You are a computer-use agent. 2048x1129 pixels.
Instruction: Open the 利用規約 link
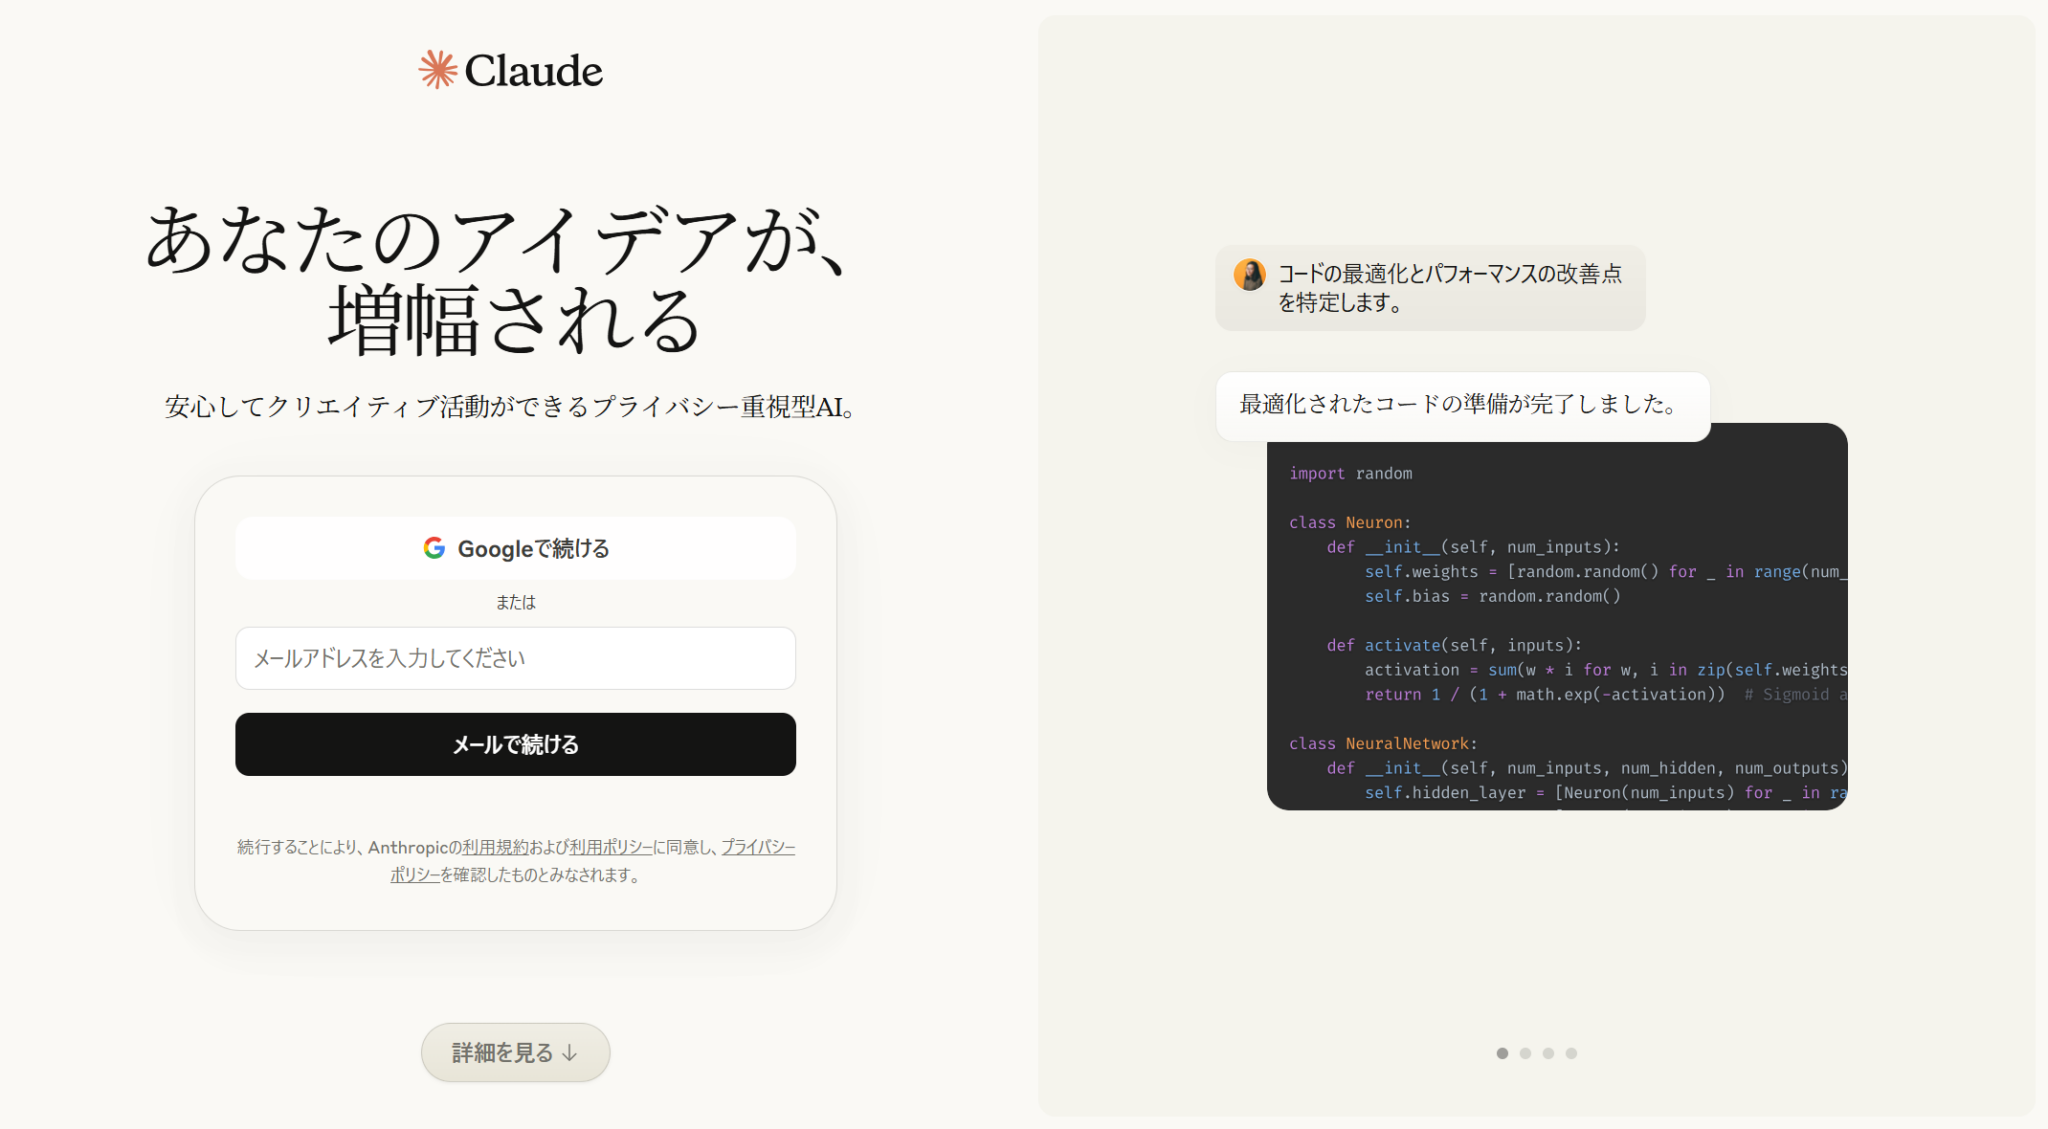click(496, 847)
